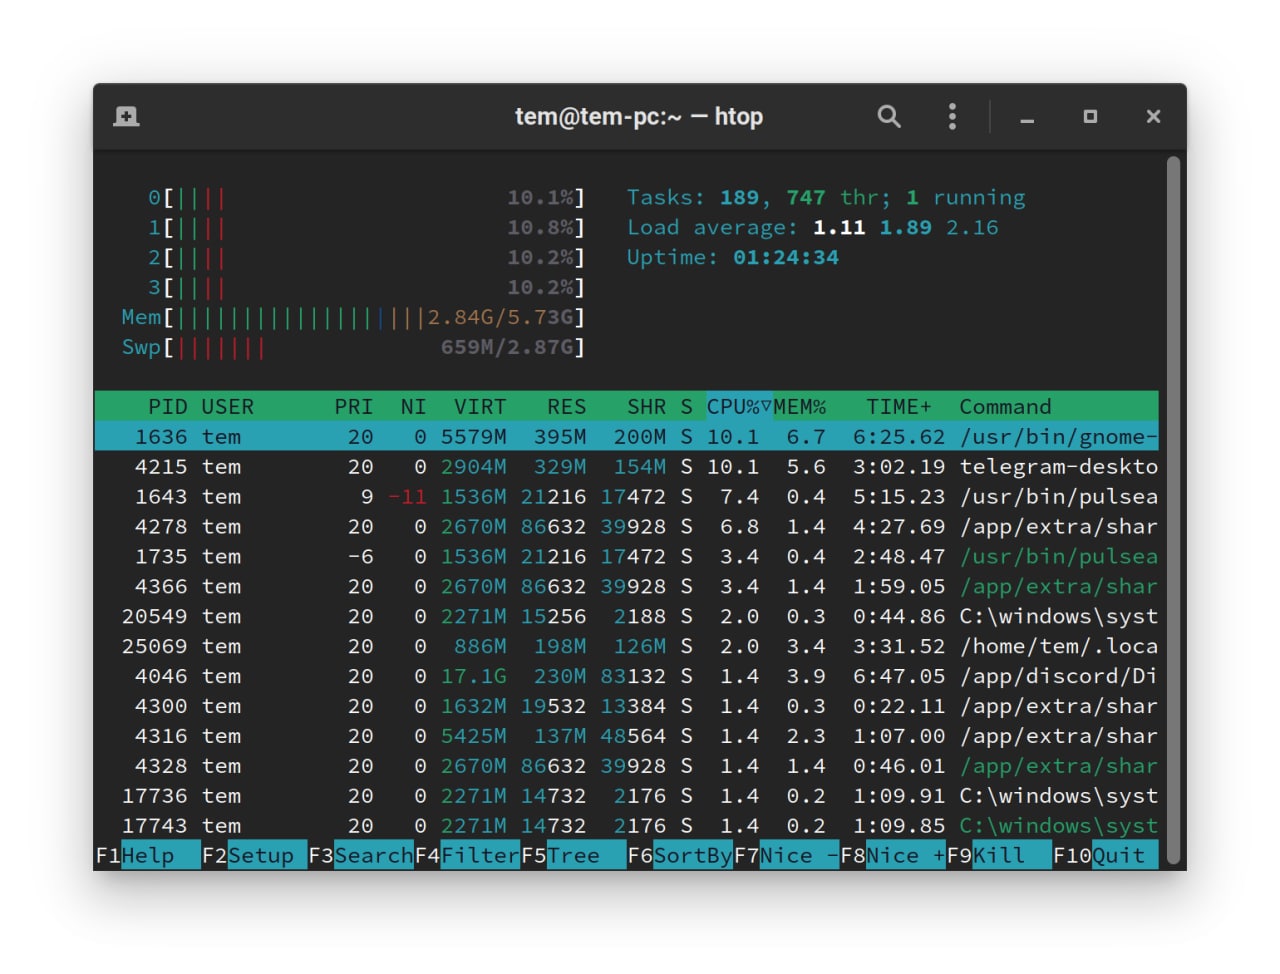
Task: Close the htop terminal window
Action: (x=1153, y=116)
